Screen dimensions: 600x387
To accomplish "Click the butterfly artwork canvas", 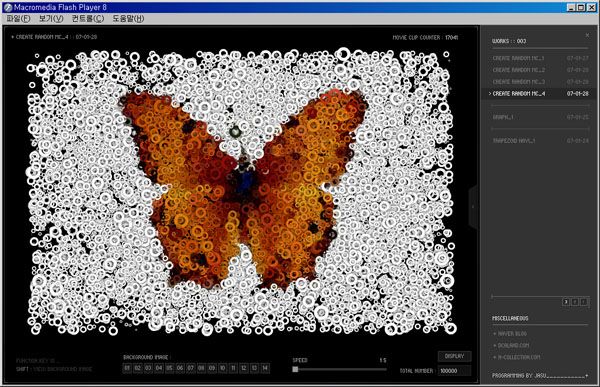I will tap(242, 191).
